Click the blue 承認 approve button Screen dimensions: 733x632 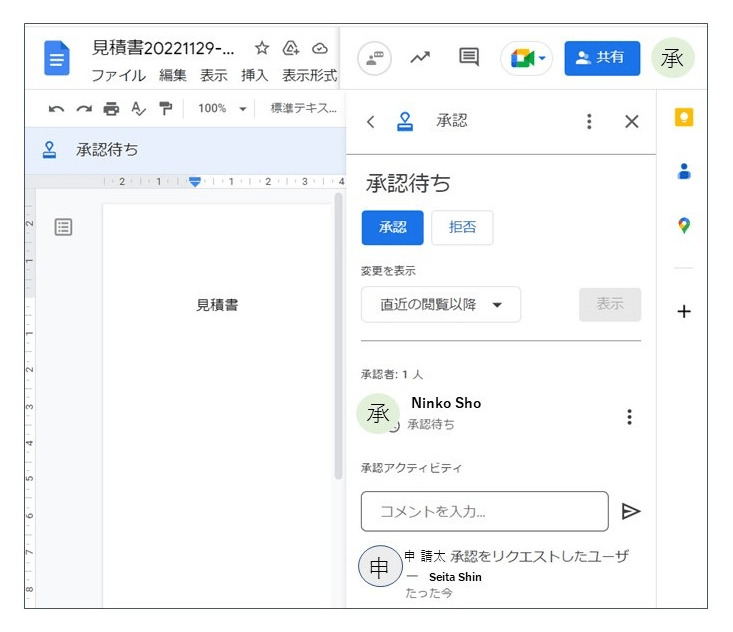393,228
